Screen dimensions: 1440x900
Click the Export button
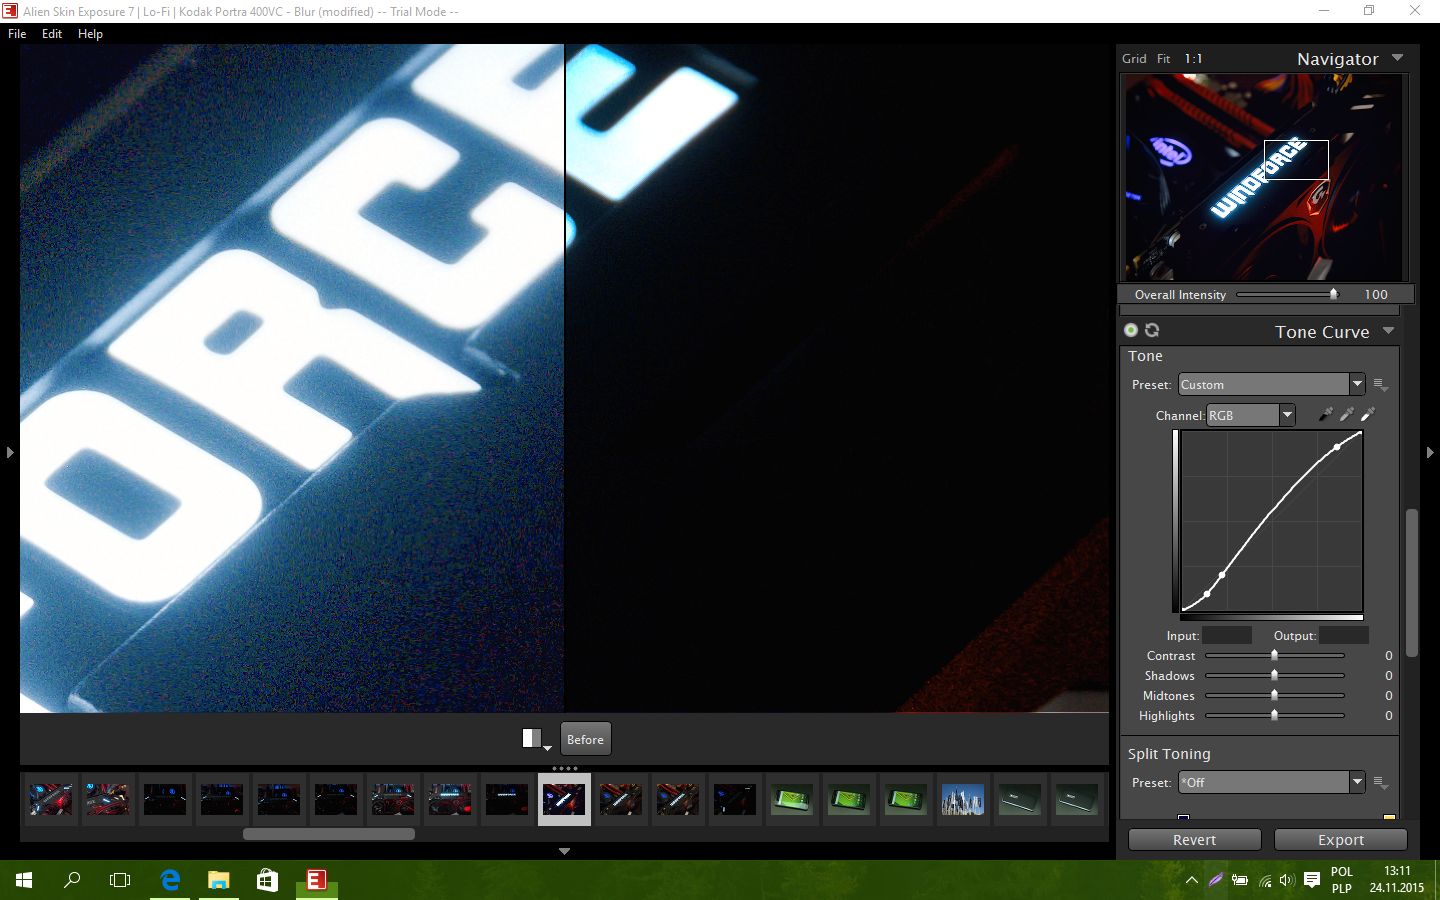tap(1341, 840)
